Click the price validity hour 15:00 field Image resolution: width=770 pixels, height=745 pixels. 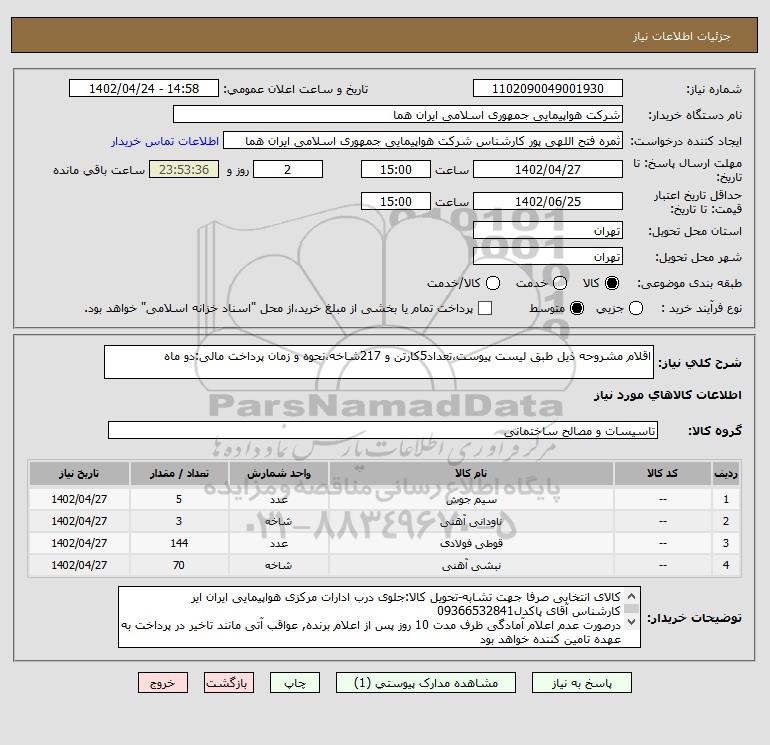click(396, 201)
